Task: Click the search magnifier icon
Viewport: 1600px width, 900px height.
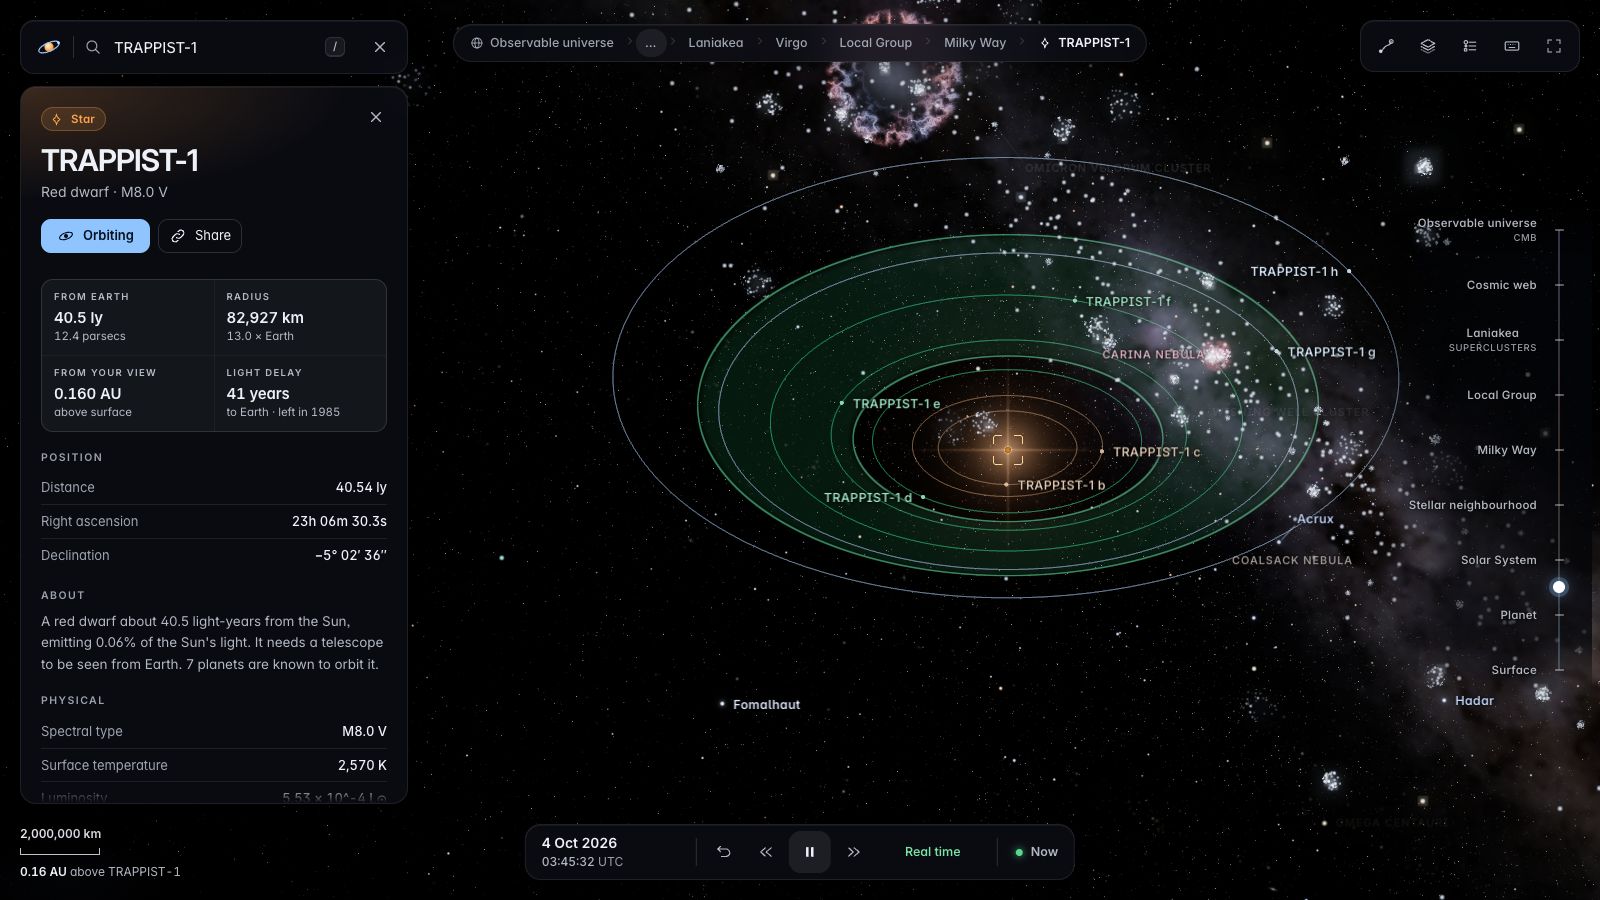Action: [x=93, y=47]
